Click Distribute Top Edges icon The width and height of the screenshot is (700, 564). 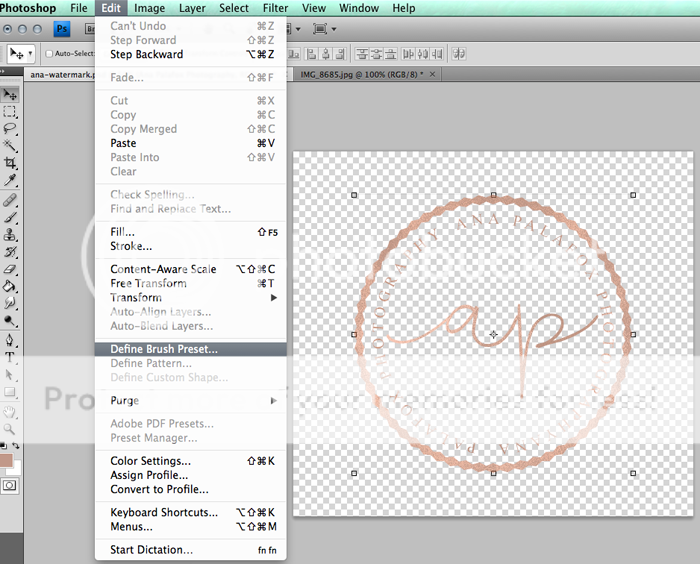click(362, 54)
